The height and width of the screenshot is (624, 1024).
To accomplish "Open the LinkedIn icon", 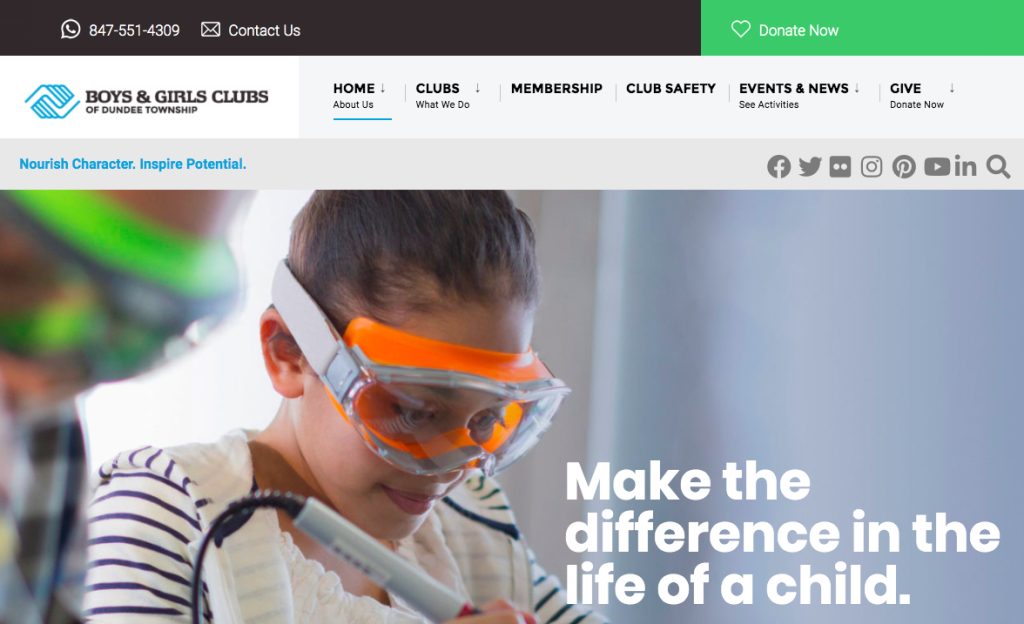I will (965, 166).
